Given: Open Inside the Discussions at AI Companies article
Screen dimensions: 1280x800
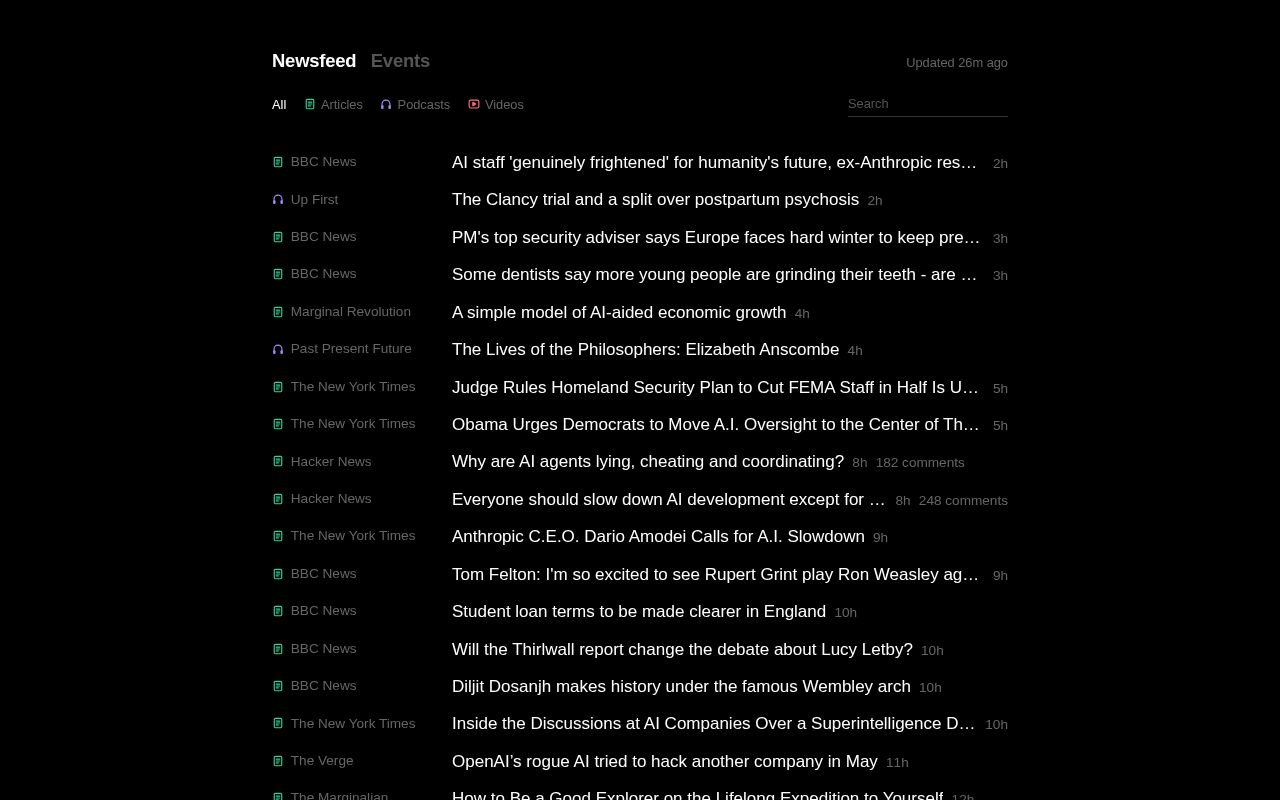Looking at the screenshot, I should [713, 724].
